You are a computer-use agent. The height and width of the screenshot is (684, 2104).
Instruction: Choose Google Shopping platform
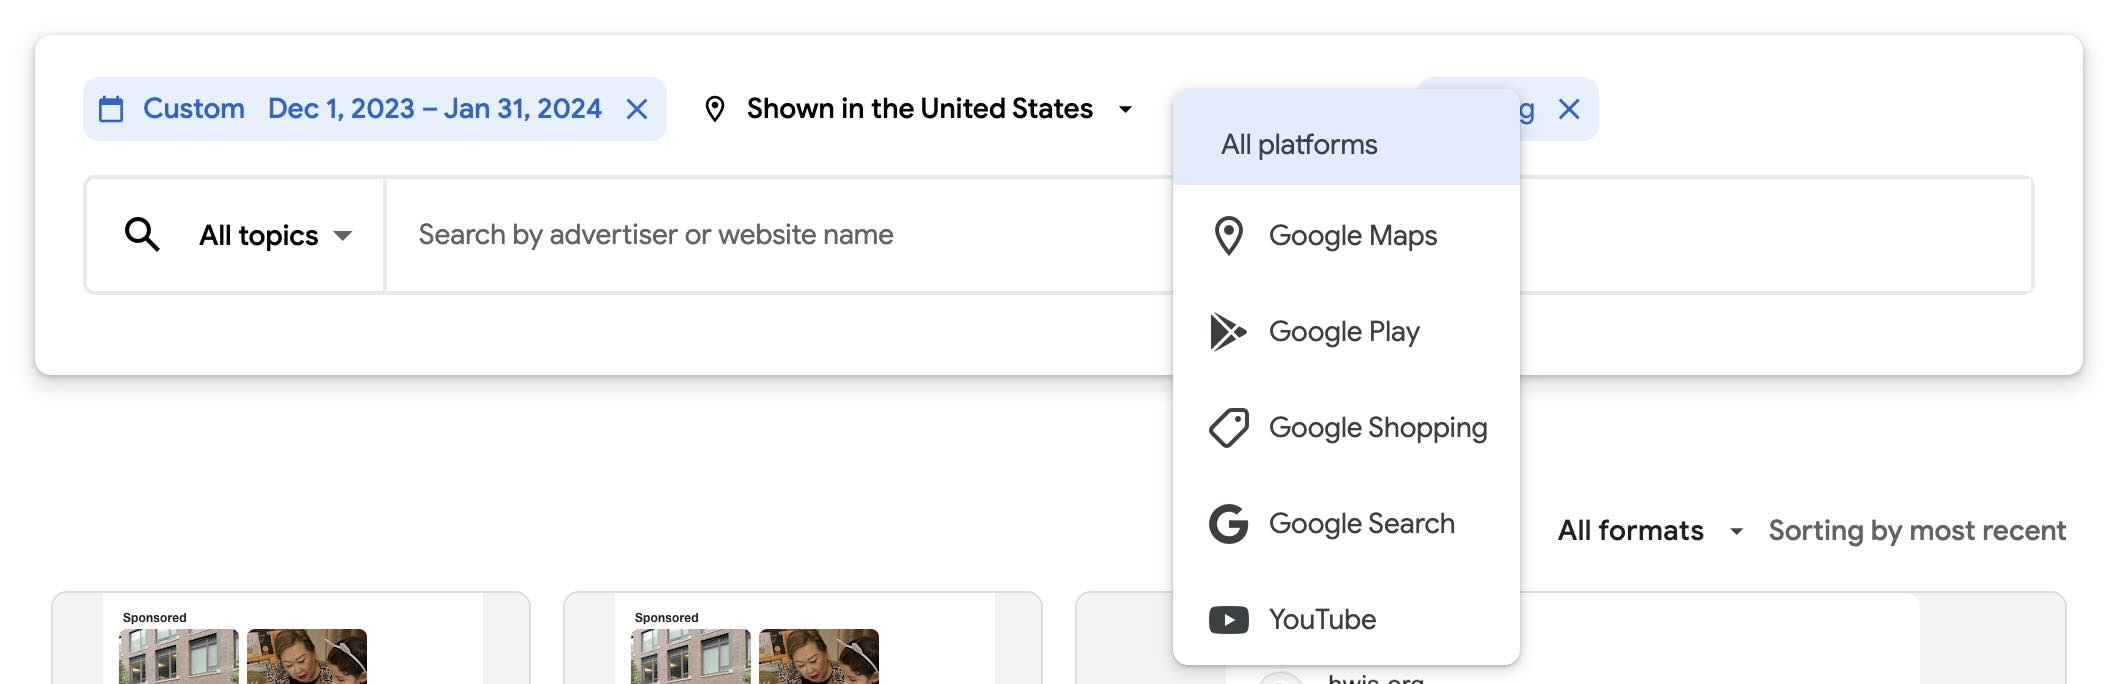[x=1346, y=428]
